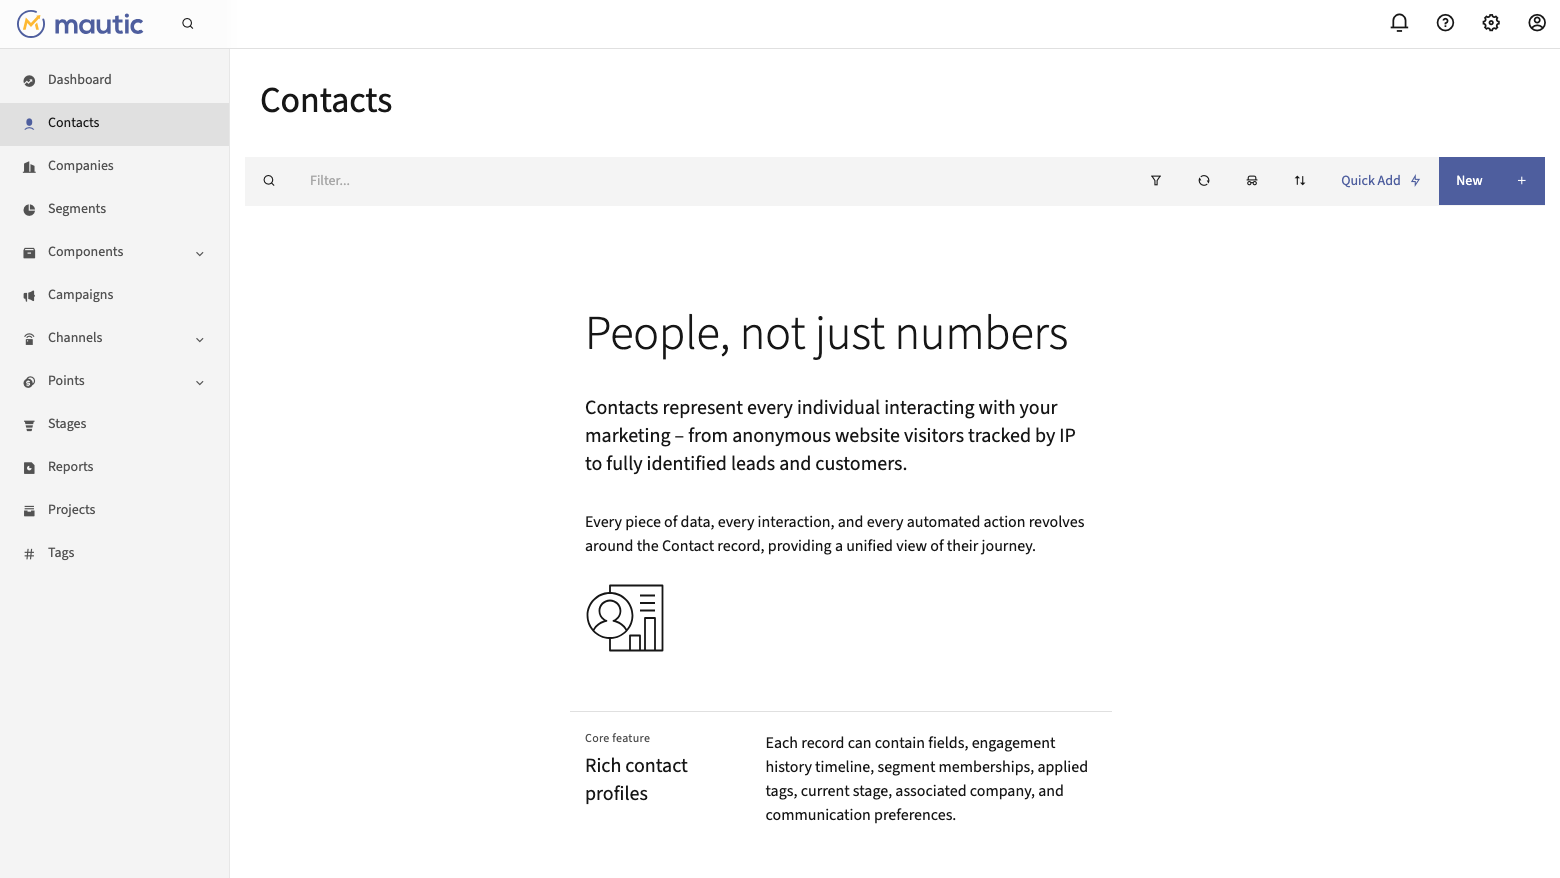Click the Companies building icon
The width and height of the screenshot is (1560, 878).
(x=29, y=167)
